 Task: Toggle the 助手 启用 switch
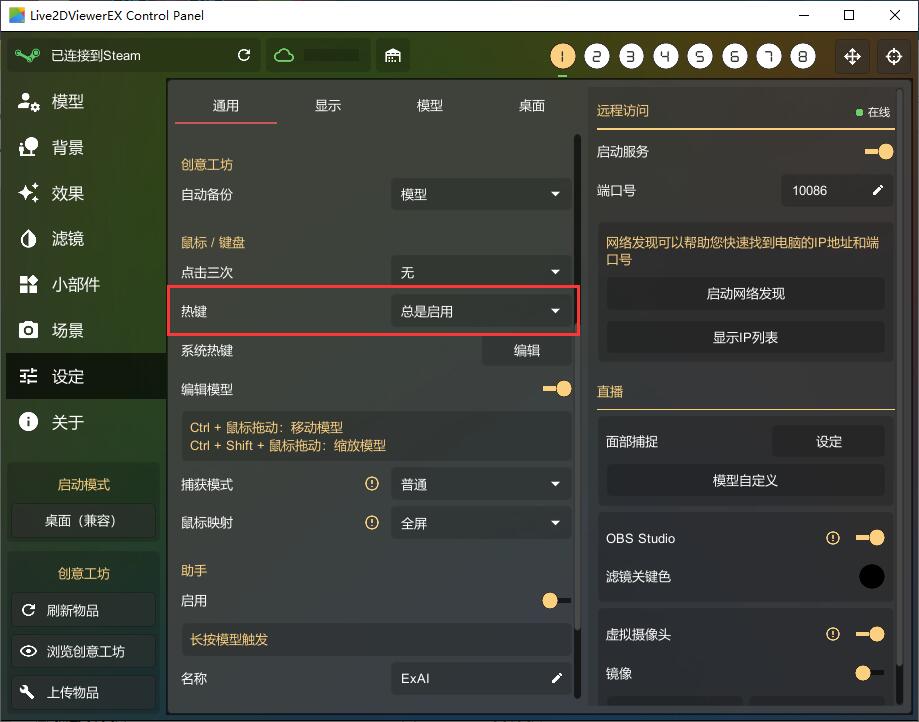point(557,600)
